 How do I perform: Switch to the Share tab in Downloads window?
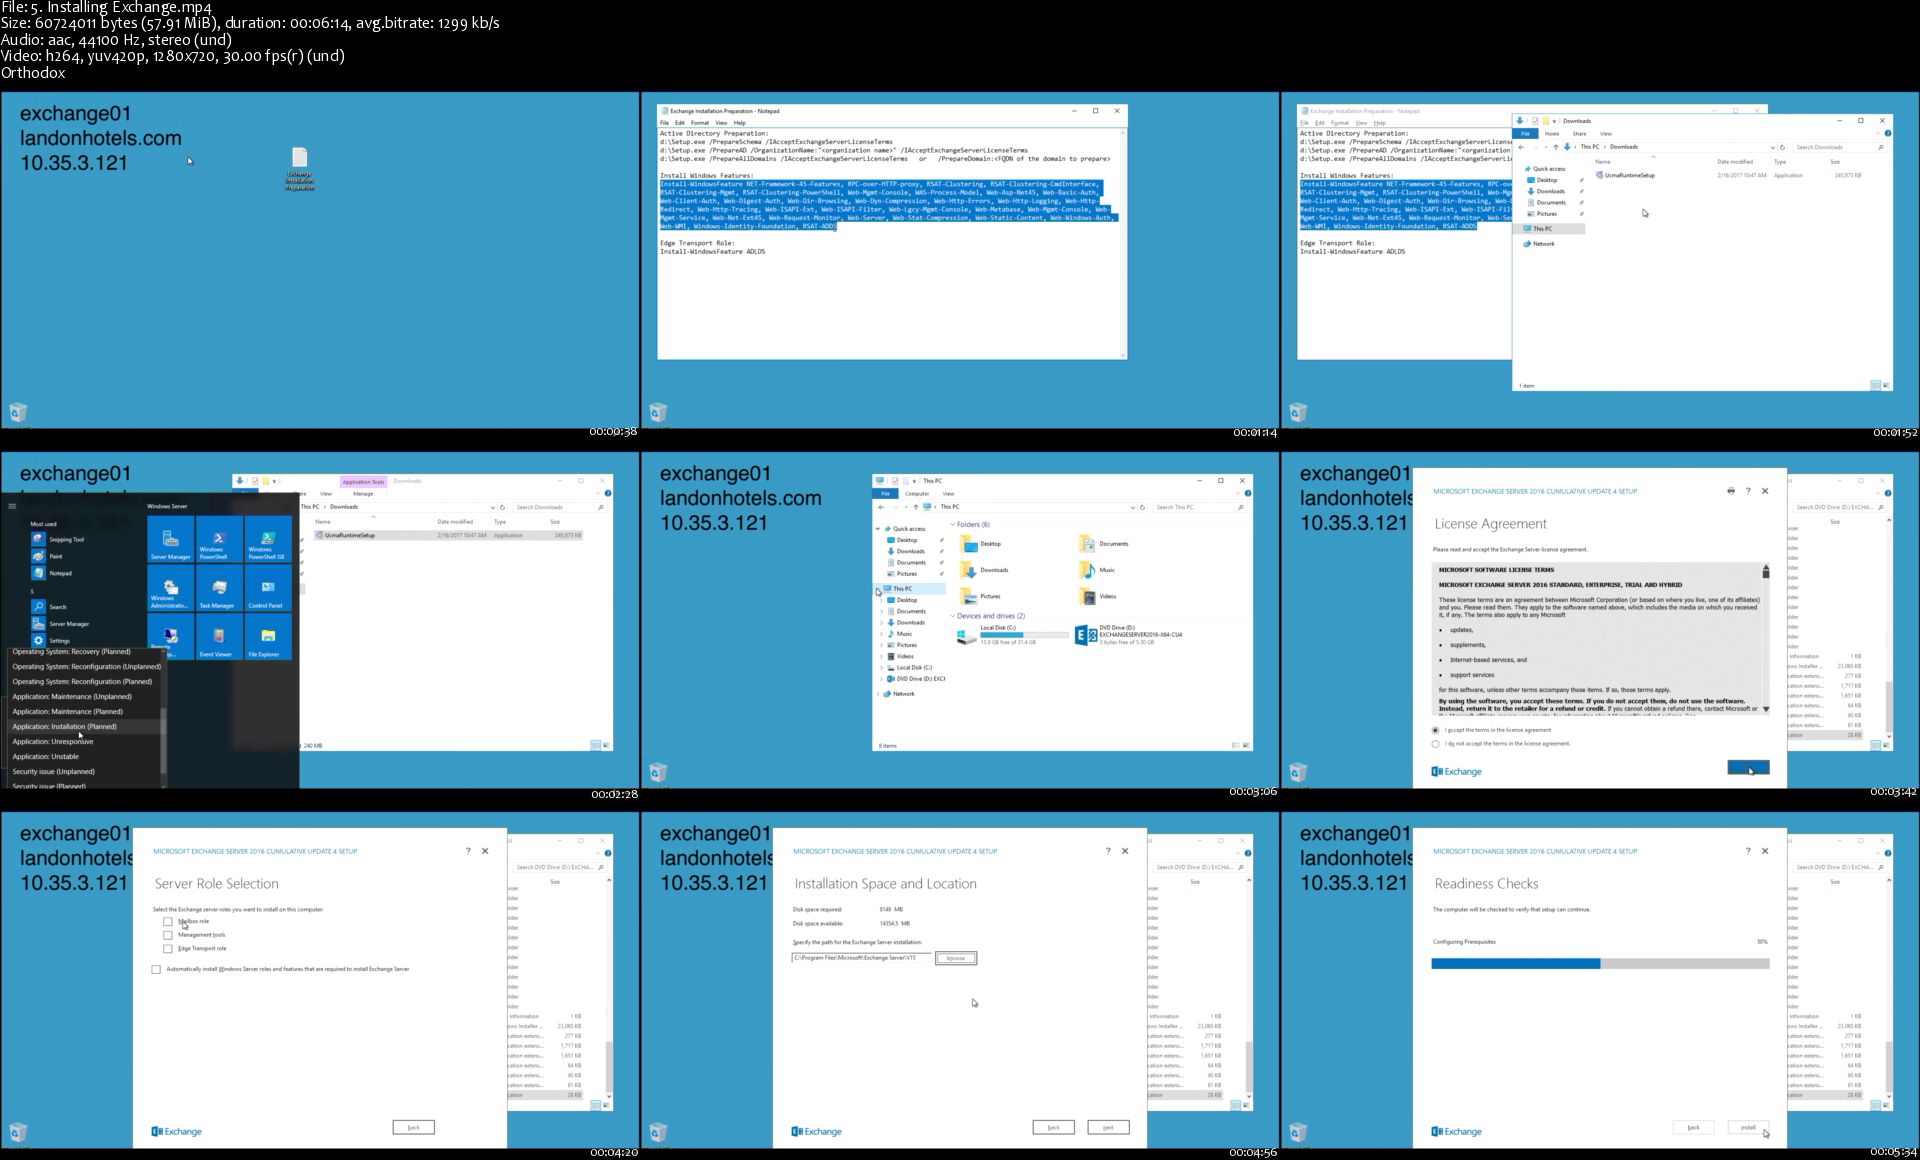[1579, 134]
